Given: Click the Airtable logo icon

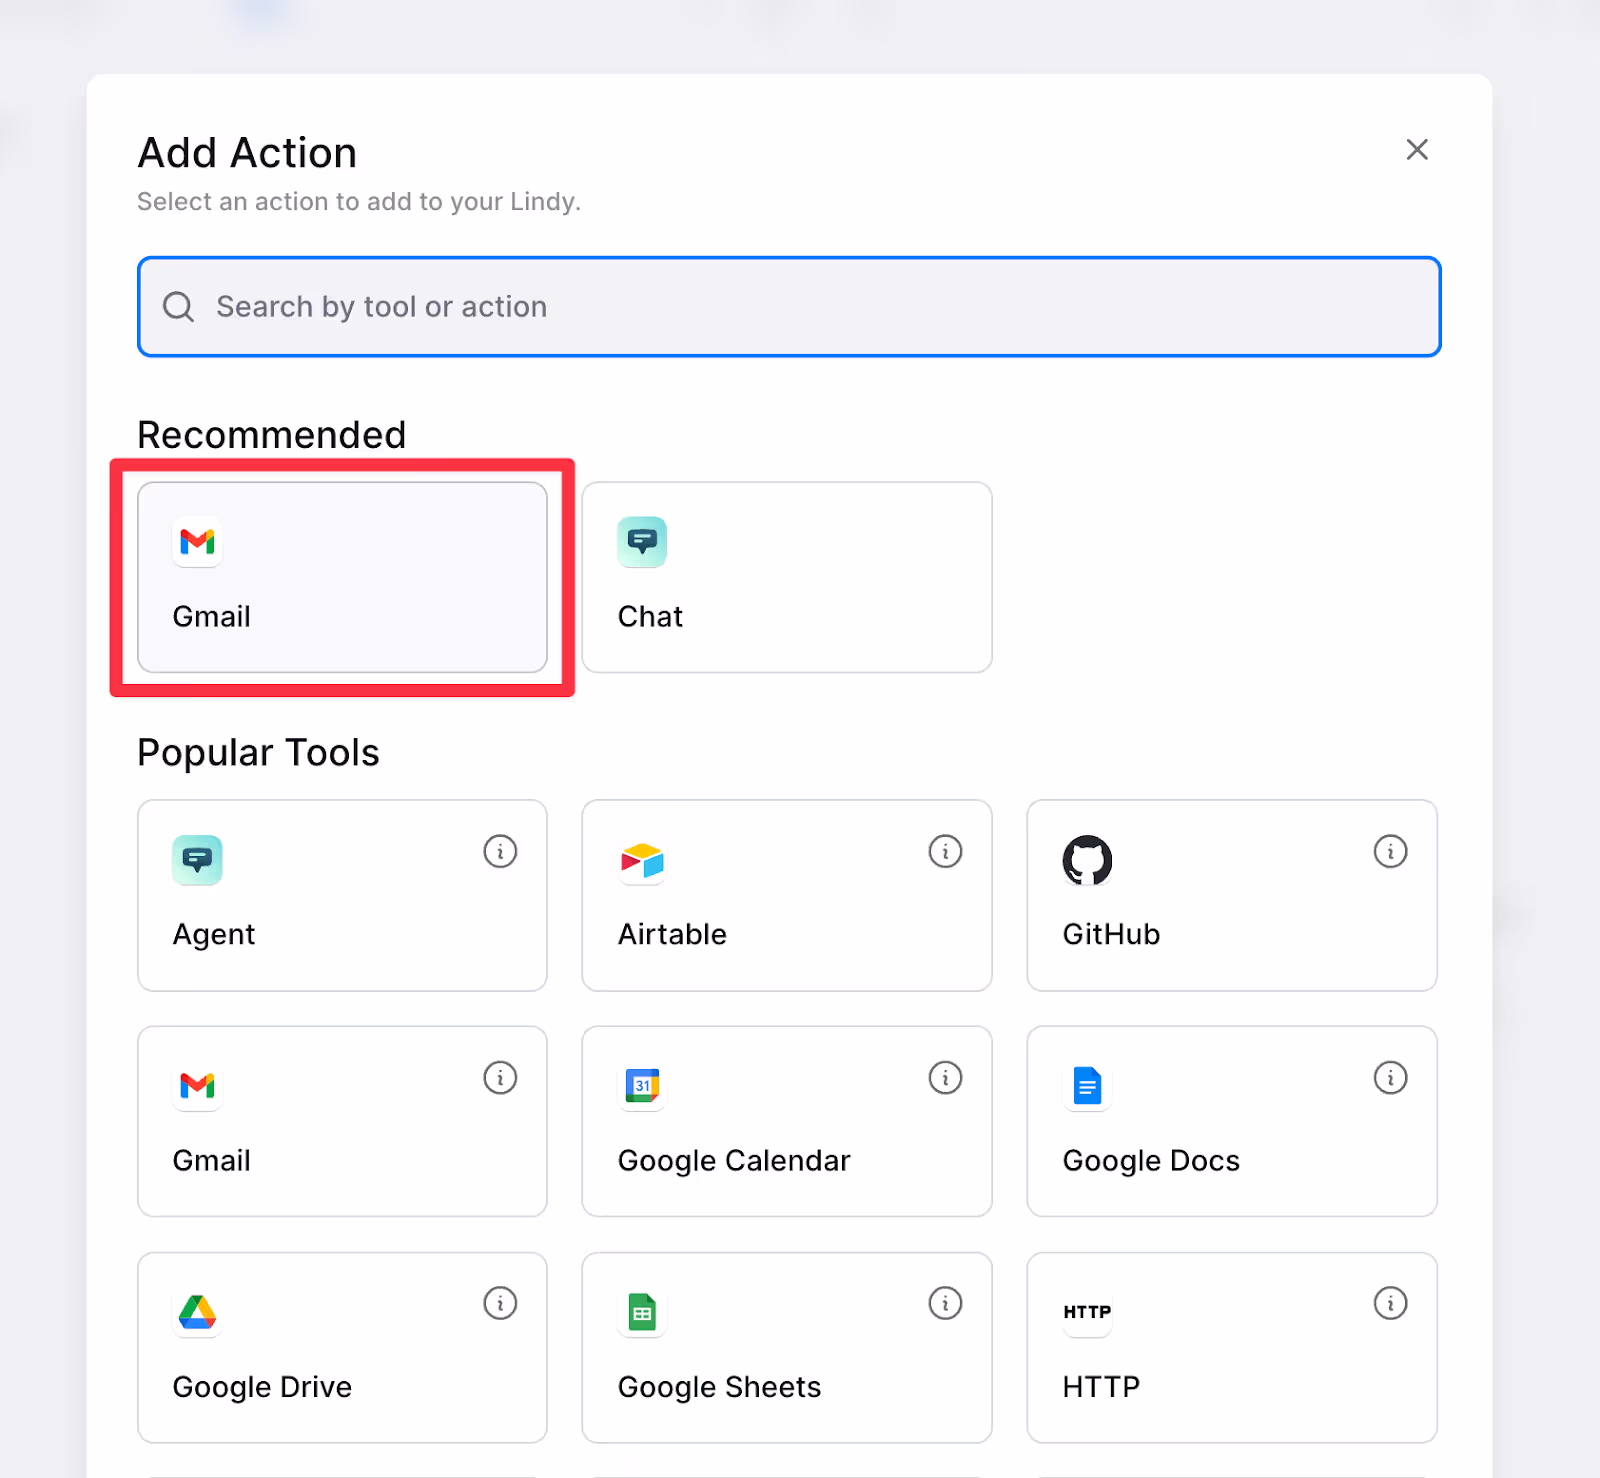Looking at the screenshot, I should pos(642,860).
